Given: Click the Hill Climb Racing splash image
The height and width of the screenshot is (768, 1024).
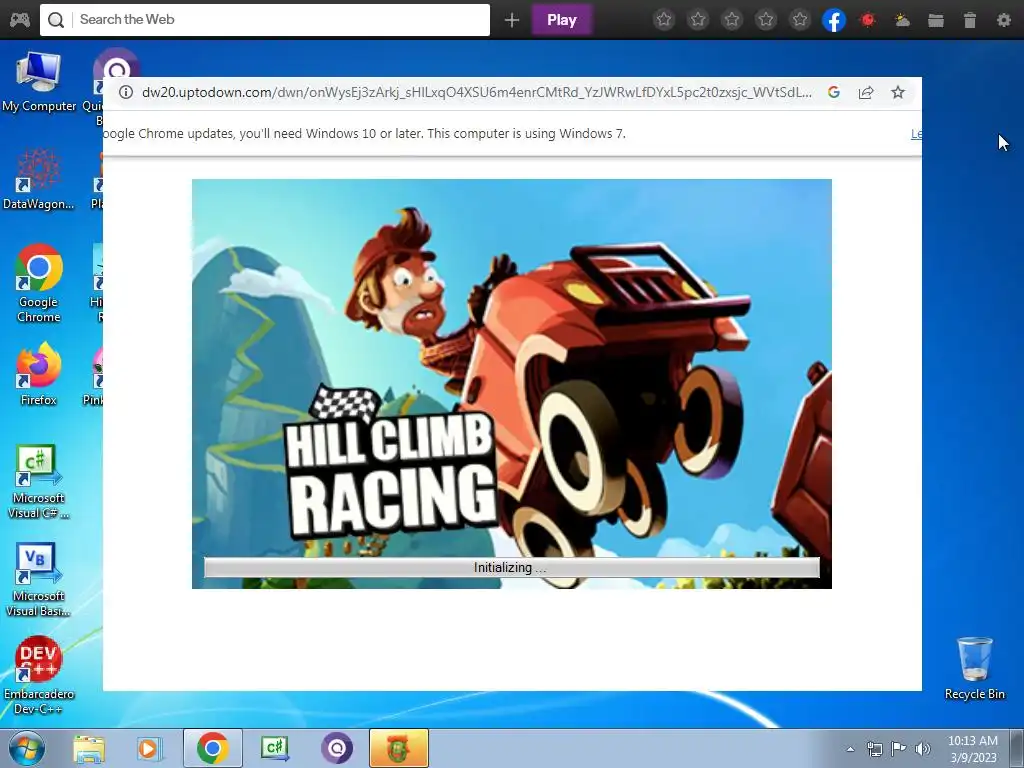Looking at the screenshot, I should 511,383.
